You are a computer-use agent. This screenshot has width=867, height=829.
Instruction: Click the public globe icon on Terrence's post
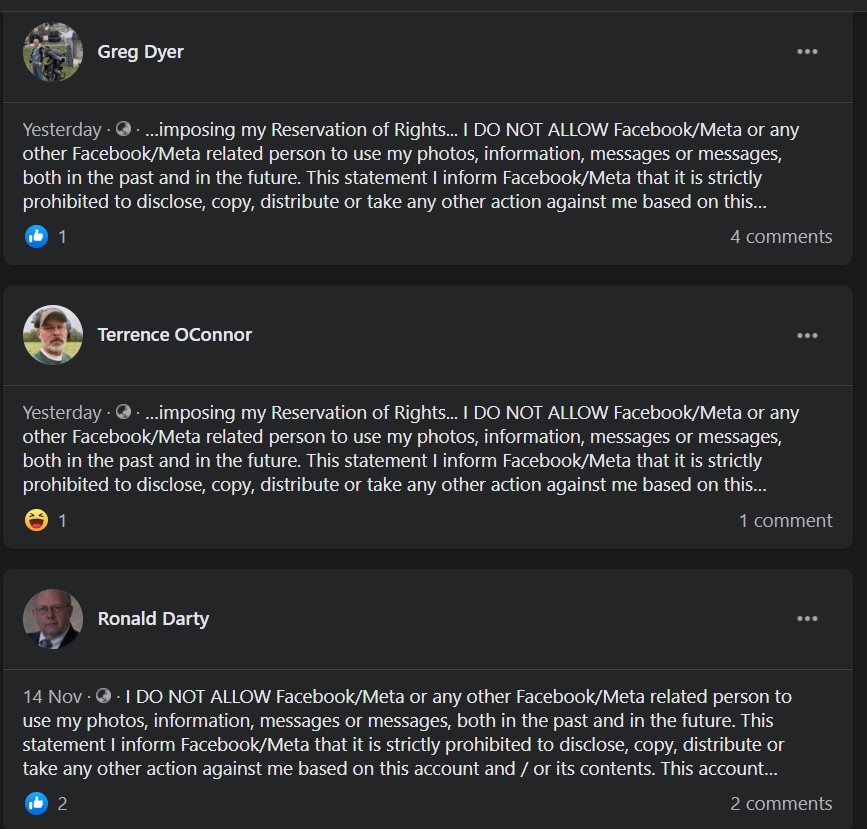(x=124, y=413)
